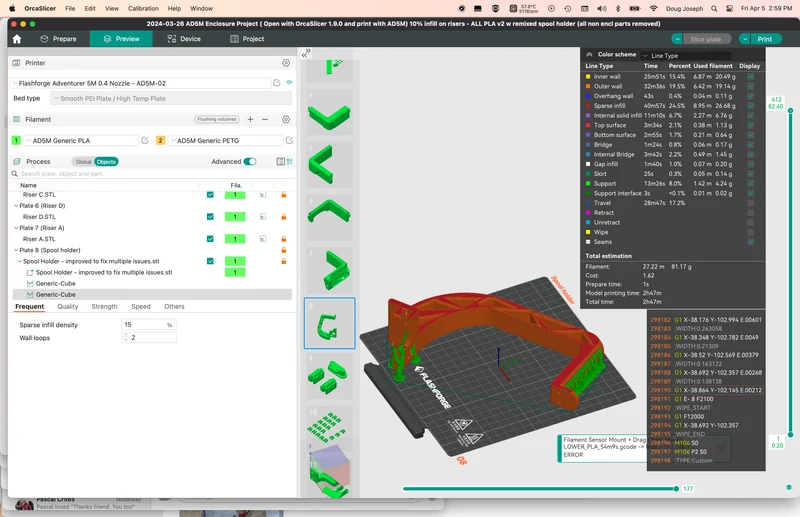Open the Line Type color scheme dropdown
This screenshot has height=517, width=800.
pos(686,56)
